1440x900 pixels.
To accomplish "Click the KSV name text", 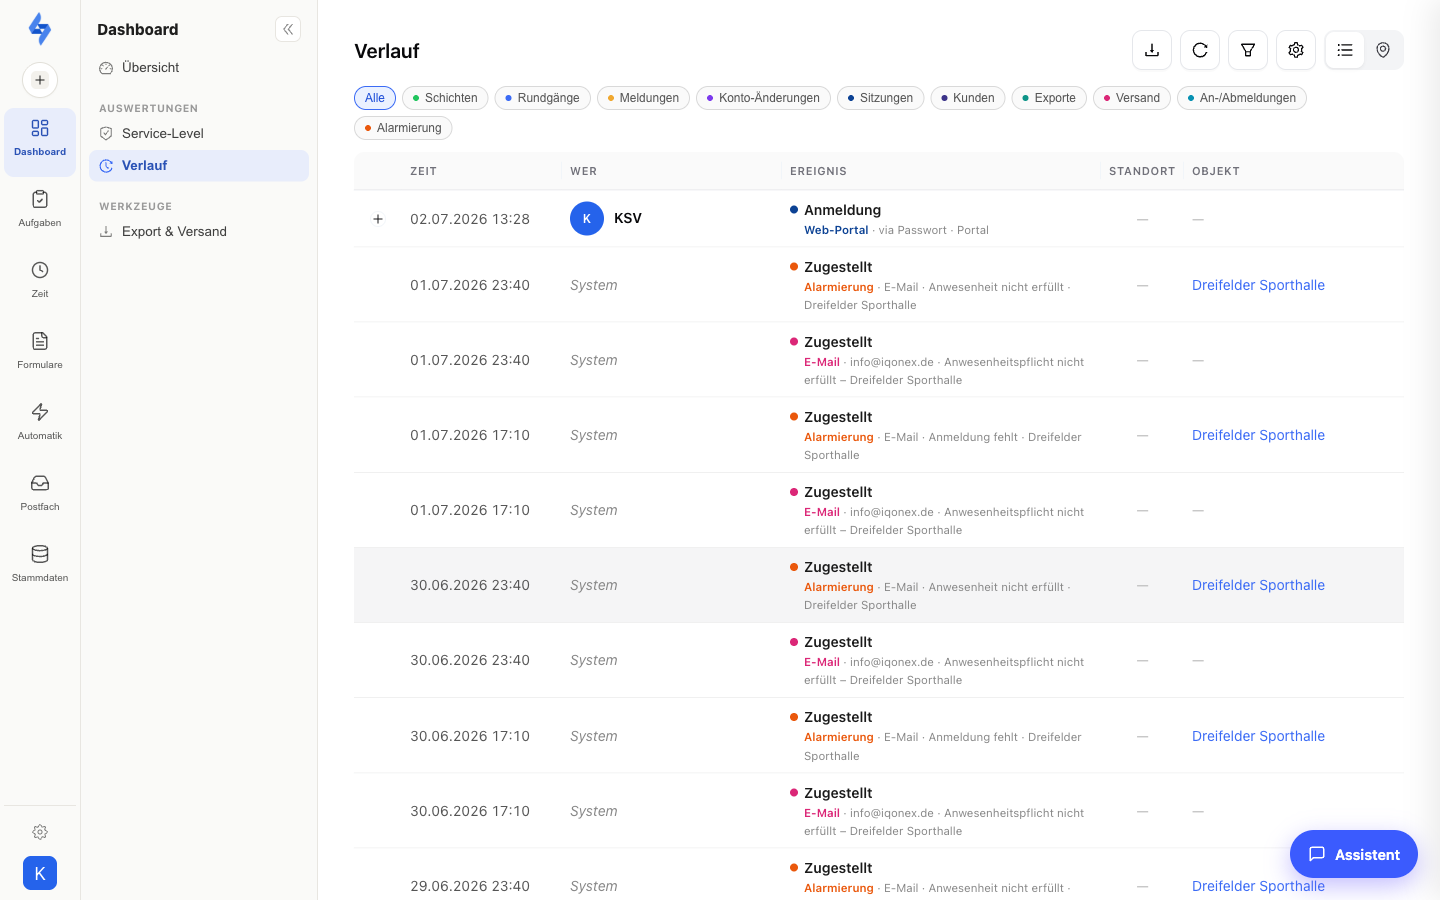I will pyautogui.click(x=628, y=218).
